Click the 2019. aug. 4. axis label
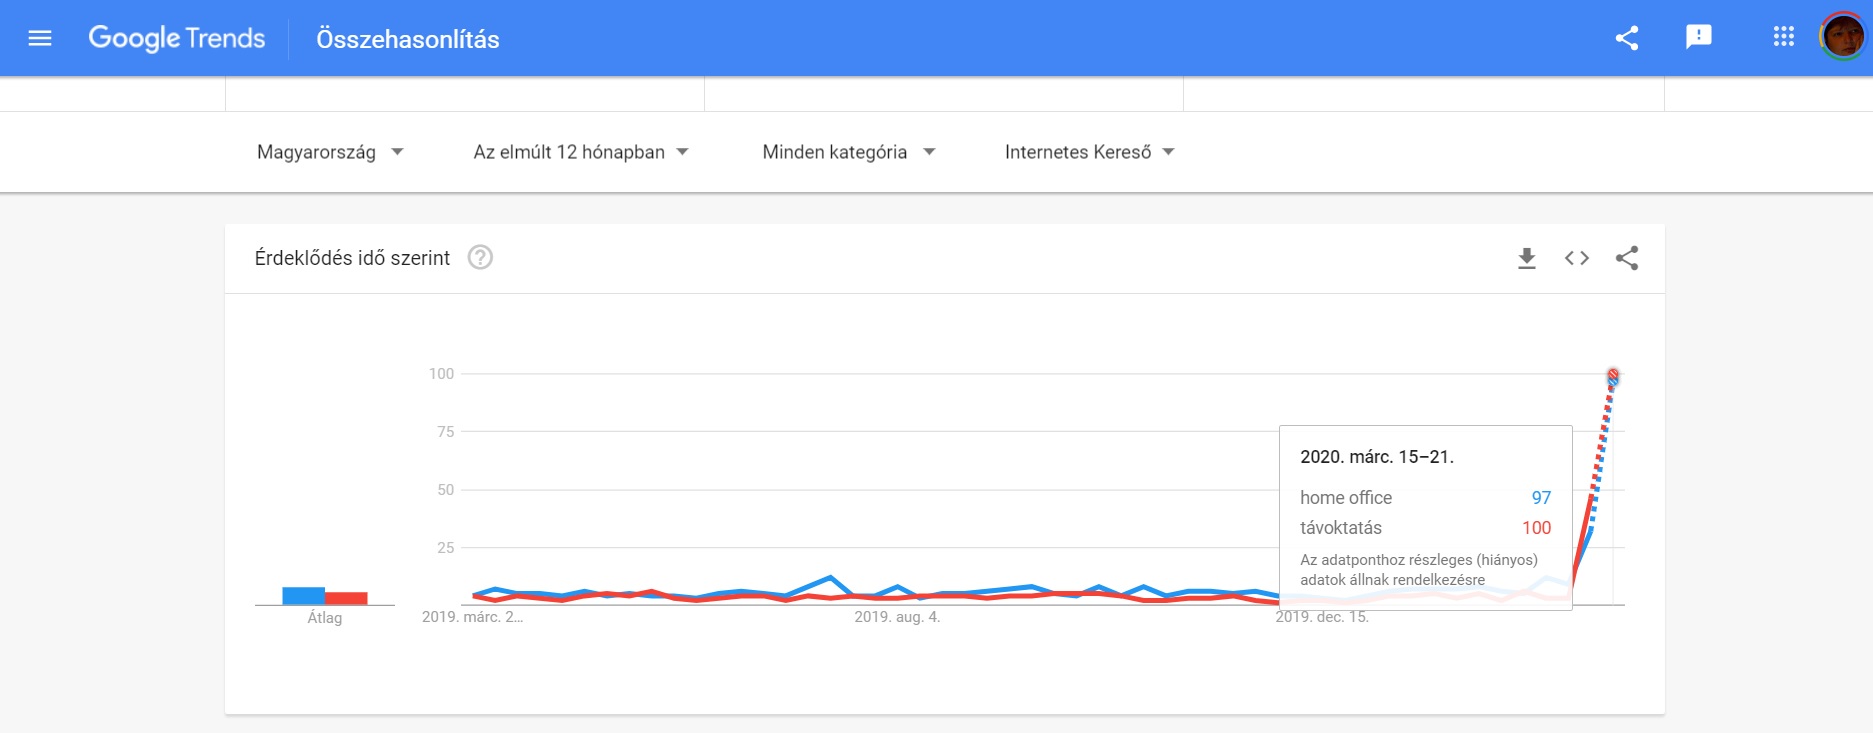This screenshot has width=1873, height=733. [x=897, y=617]
